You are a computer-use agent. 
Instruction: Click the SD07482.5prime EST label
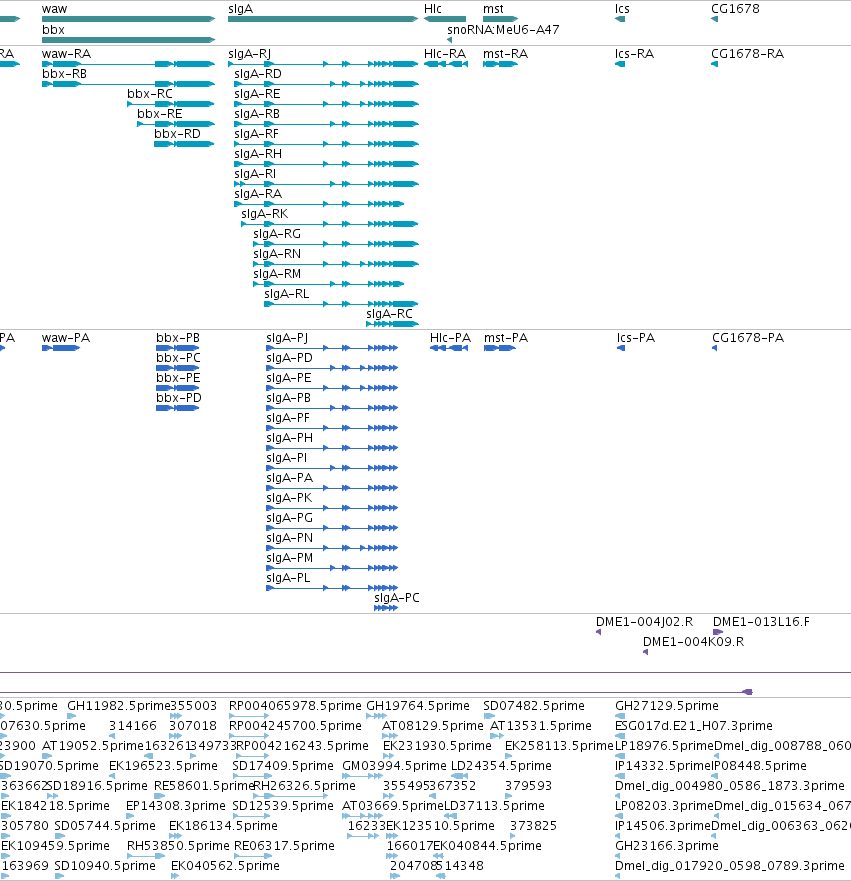[x=534, y=706]
